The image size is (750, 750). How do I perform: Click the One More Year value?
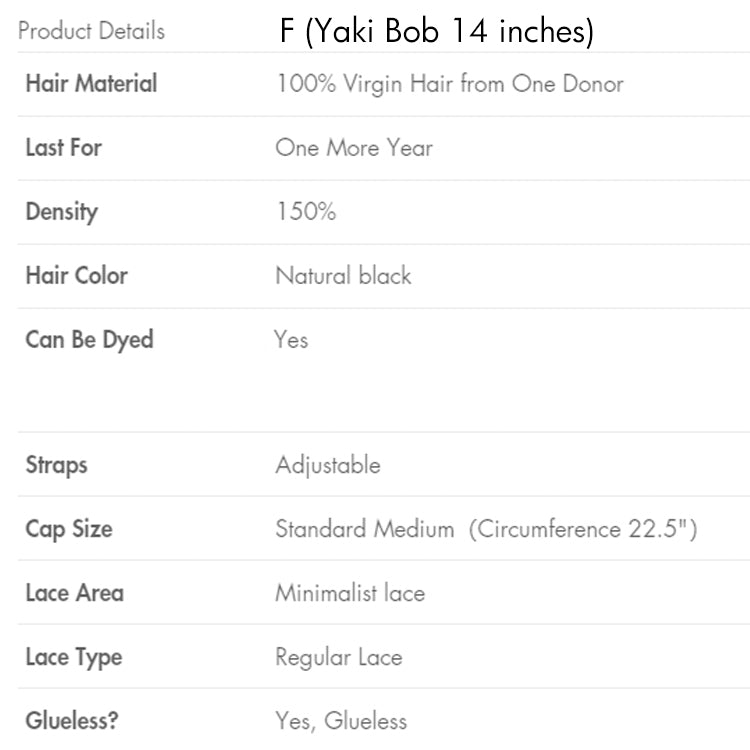(354, 148)
